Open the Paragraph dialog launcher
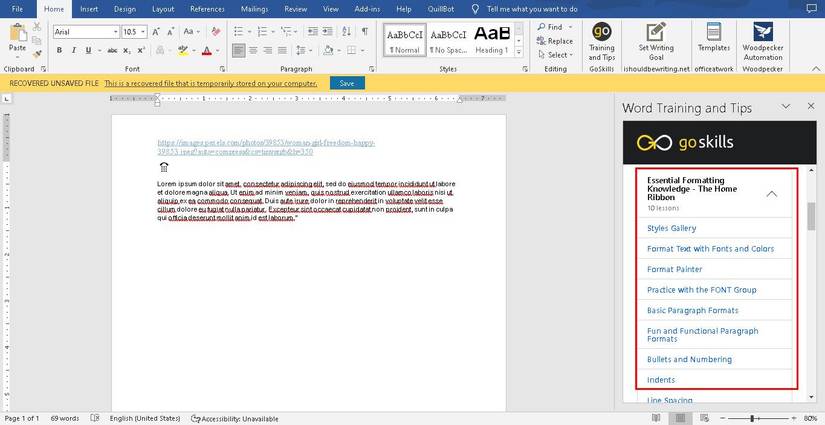This screenshot has width=825, height=425. click(372, 69)
